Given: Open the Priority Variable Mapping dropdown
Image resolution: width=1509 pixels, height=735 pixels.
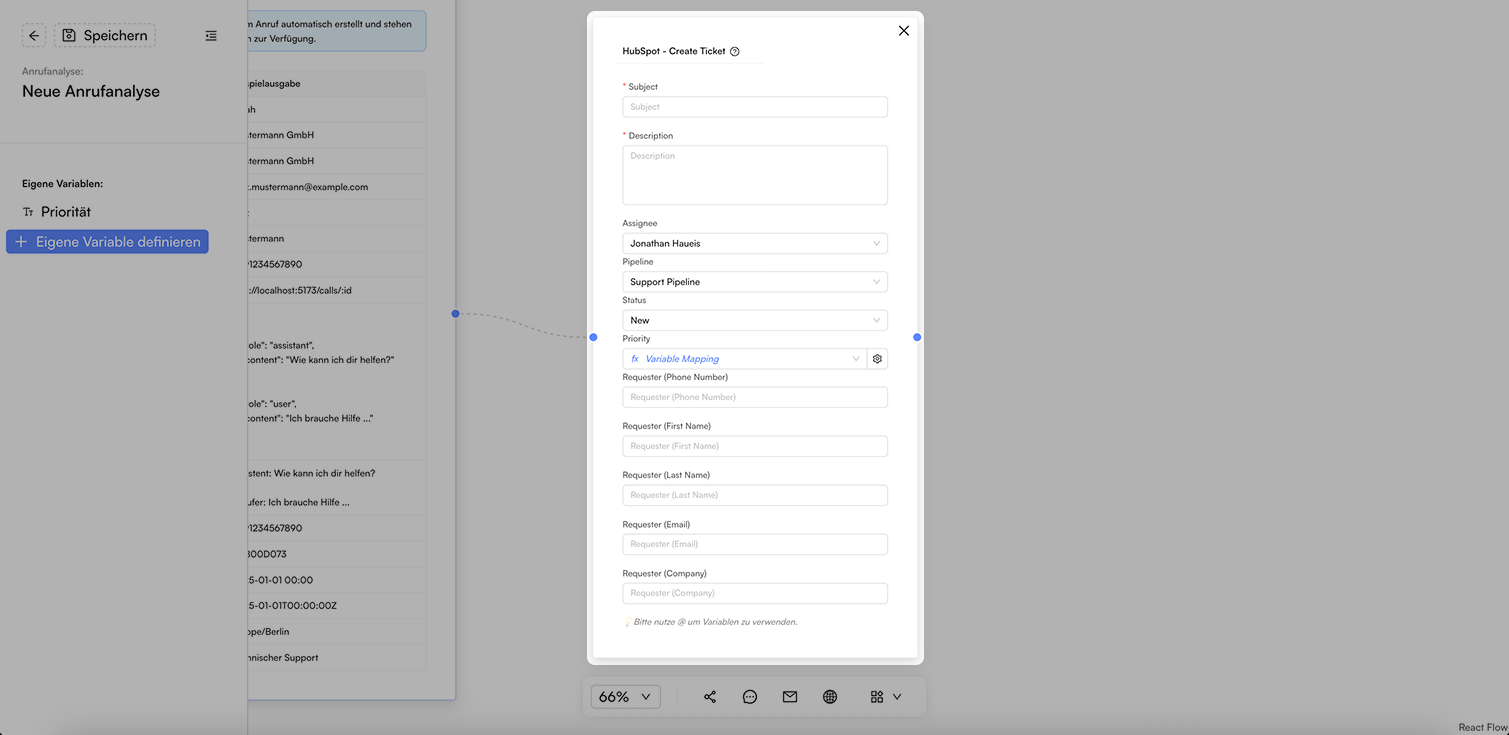Looking at the screenshot, I should 744,359.
